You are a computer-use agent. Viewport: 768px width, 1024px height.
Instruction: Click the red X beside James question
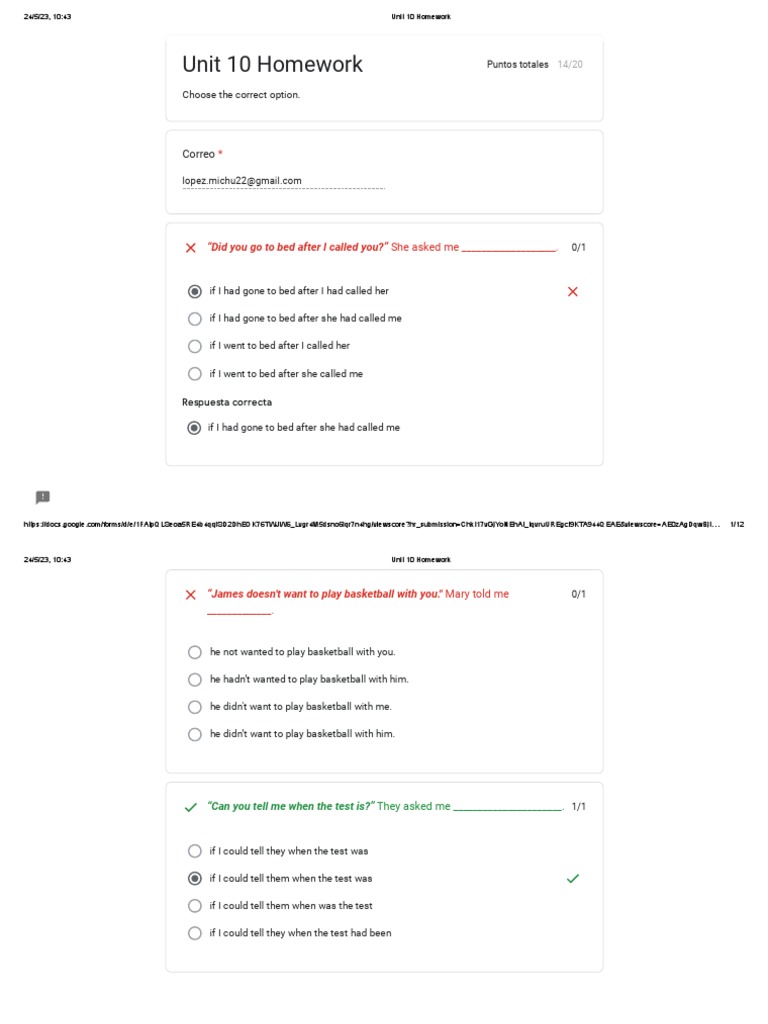(190, 595)
